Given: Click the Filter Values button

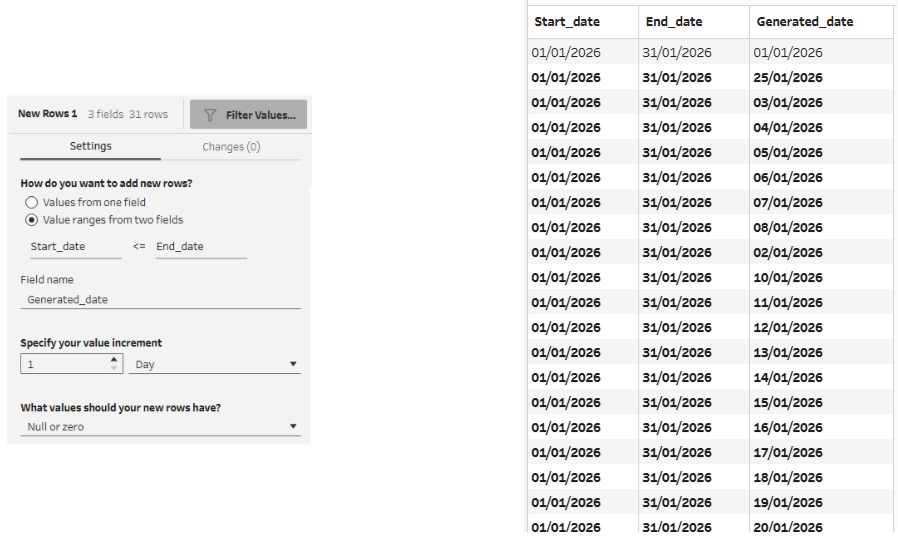Looking at the screenshot, I should [x=249, y=115].
